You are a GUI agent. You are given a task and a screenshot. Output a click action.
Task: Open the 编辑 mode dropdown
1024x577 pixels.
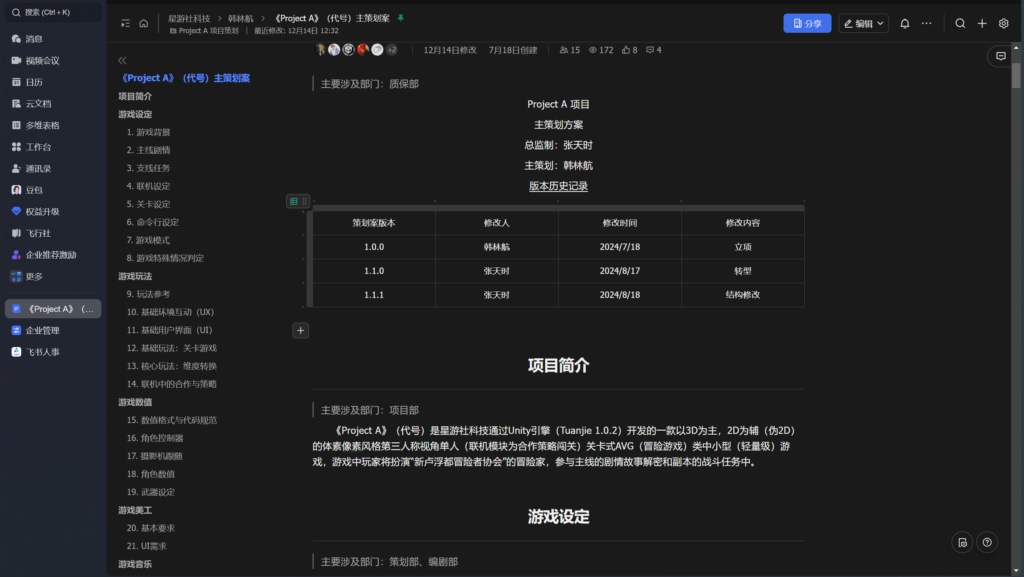click(864, 23)
